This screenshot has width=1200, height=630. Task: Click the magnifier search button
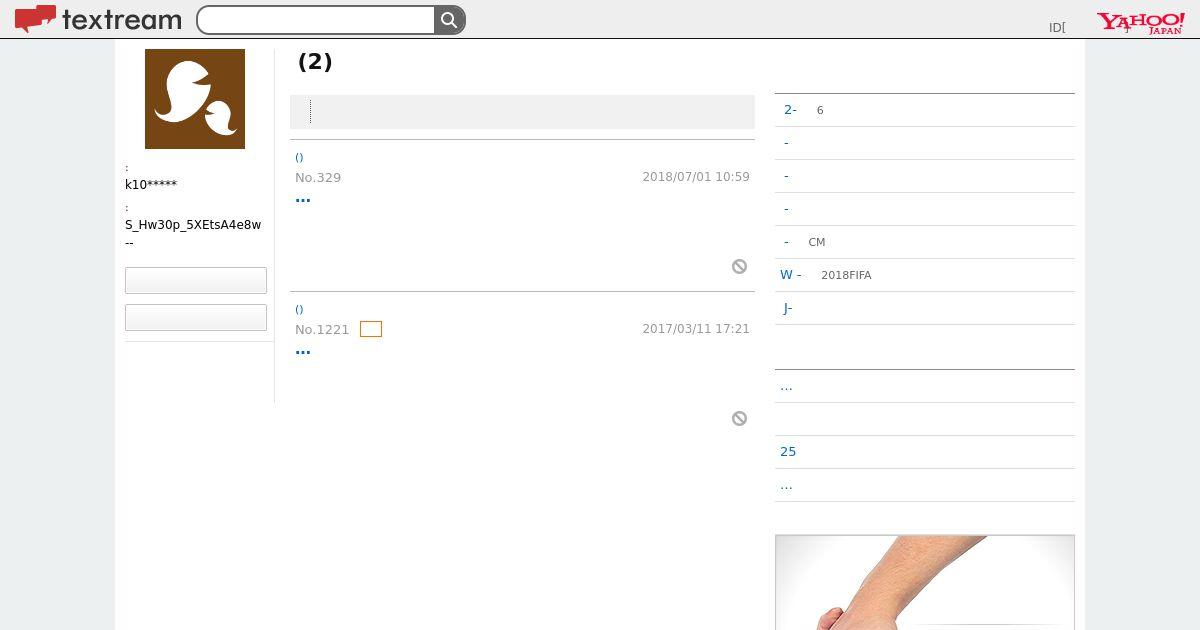point(450,20)
